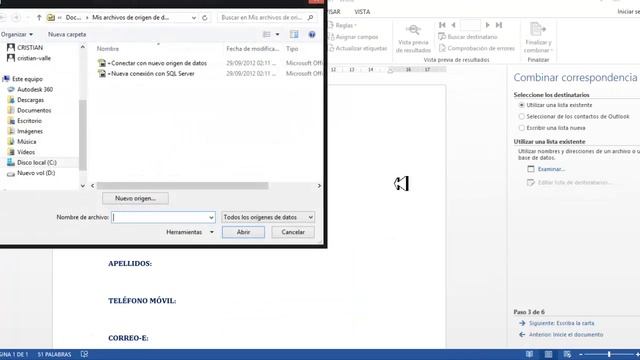Click Comprobación de errores in ribbon
This screenshot has width=640, height=360.
coord(476,48)
